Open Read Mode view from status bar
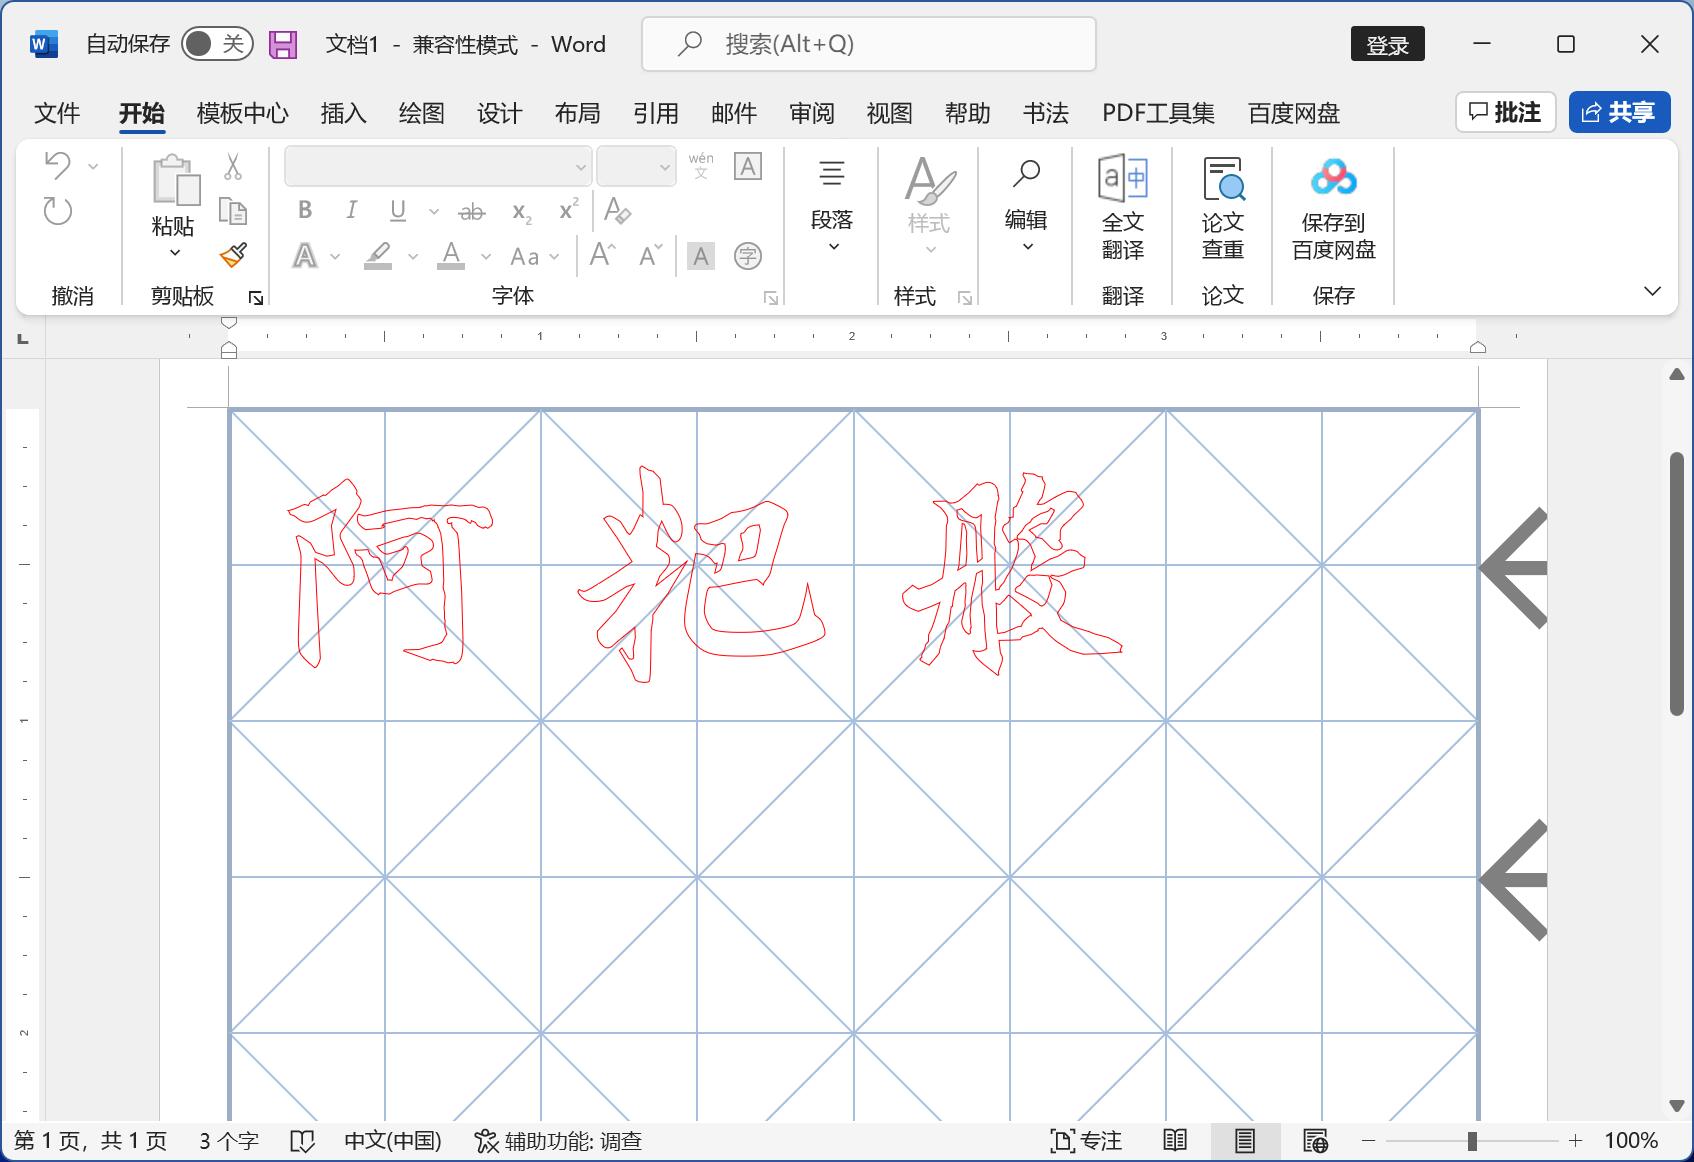This screenshot has height=1162, width=1694. pos(1175,1140)
